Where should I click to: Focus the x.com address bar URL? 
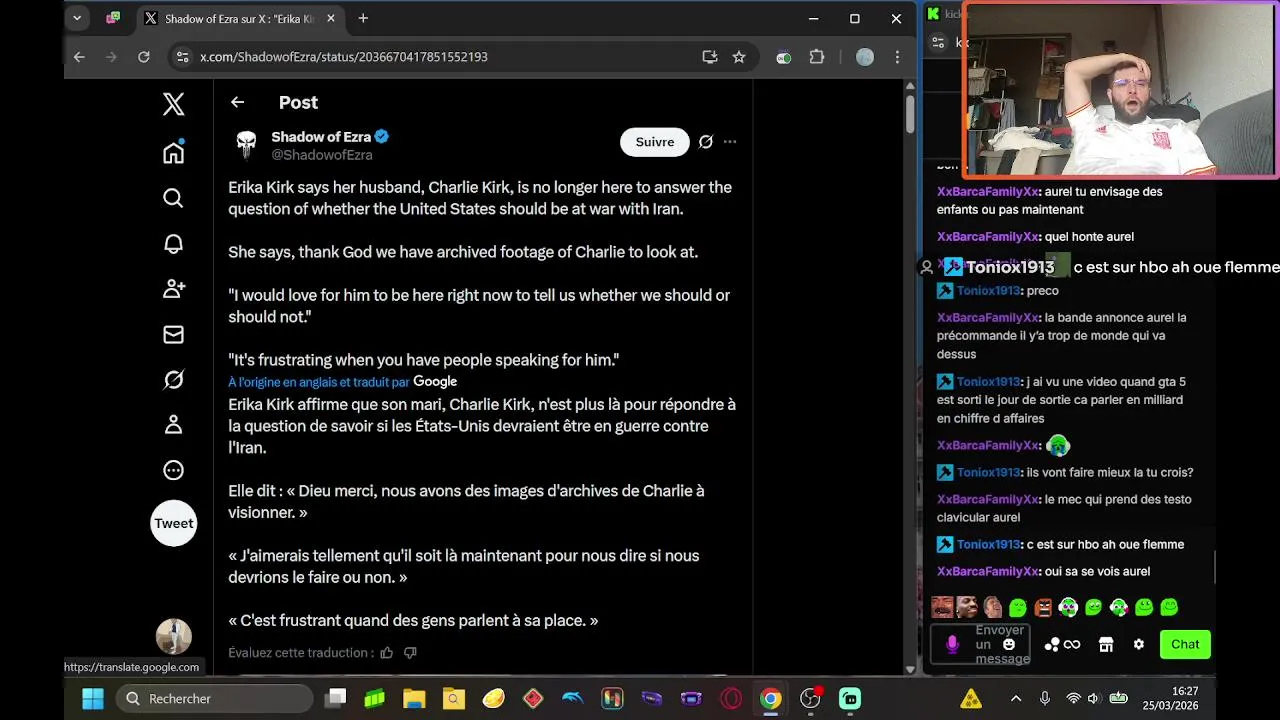point(344,57)
